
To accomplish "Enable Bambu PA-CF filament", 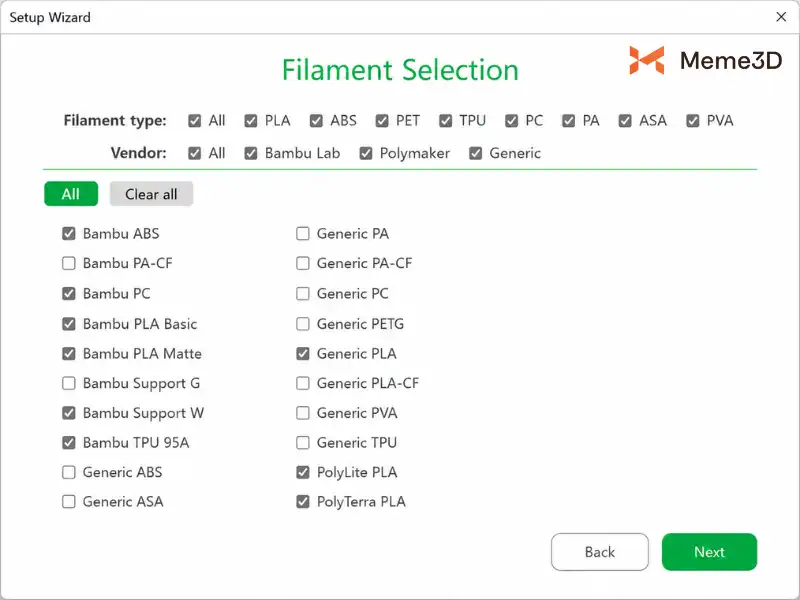I will click(x=68, y=263).
